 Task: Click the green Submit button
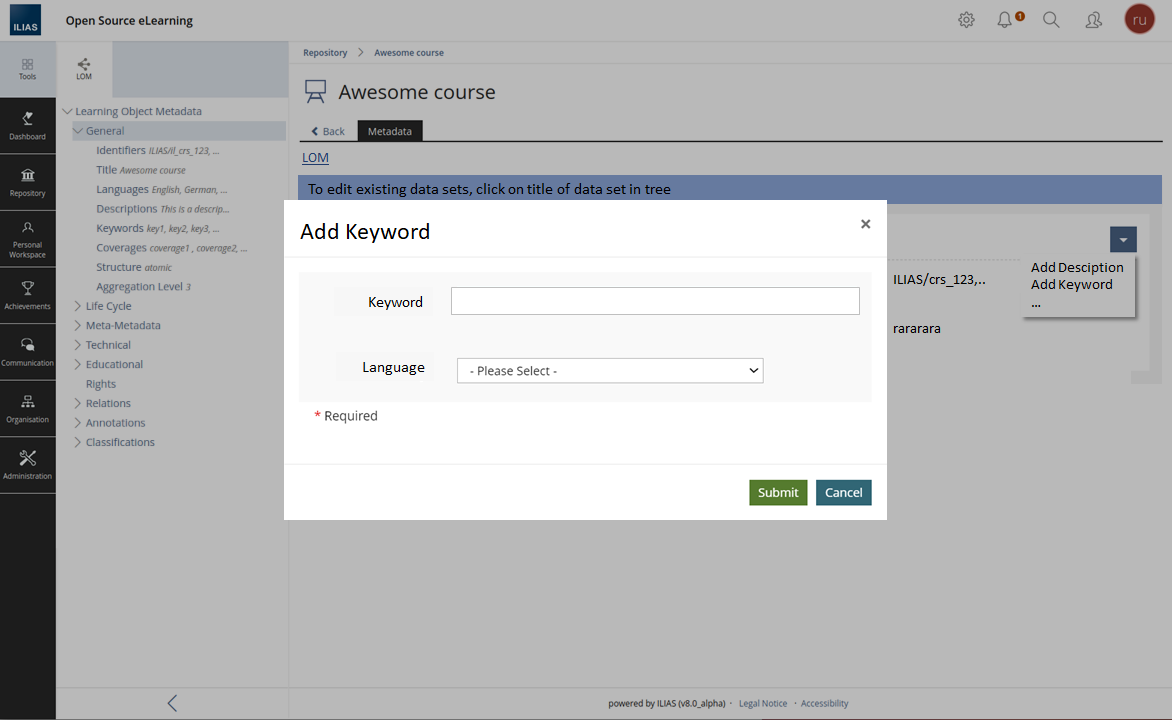(x=777, y=493)
